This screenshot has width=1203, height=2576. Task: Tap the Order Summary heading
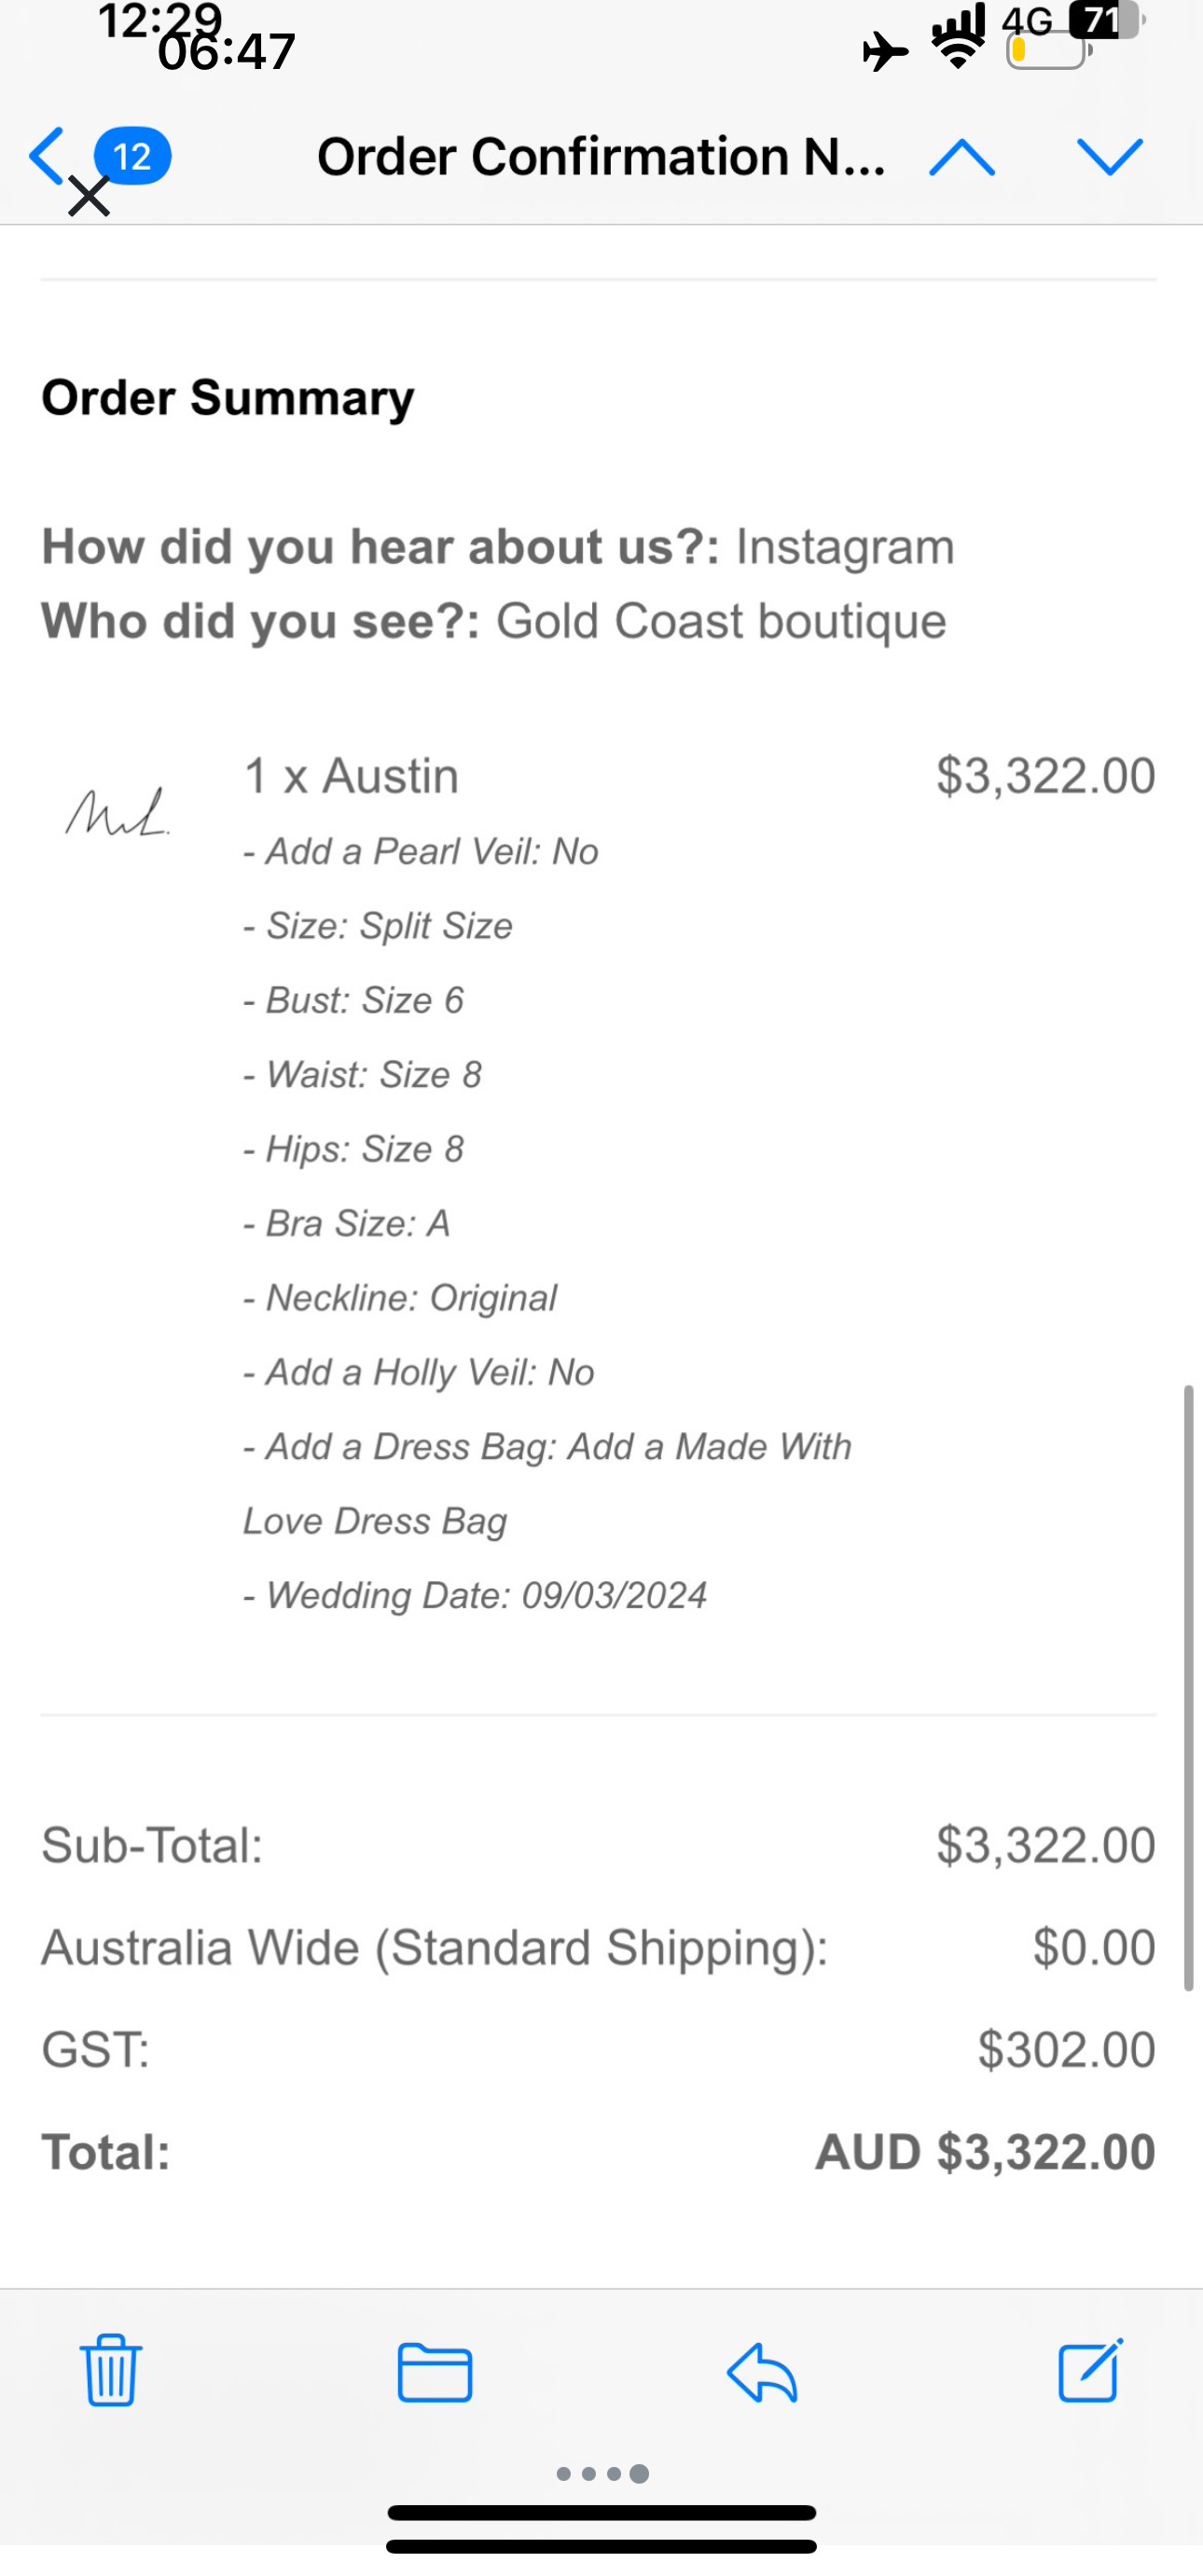(x=228, y=398)
